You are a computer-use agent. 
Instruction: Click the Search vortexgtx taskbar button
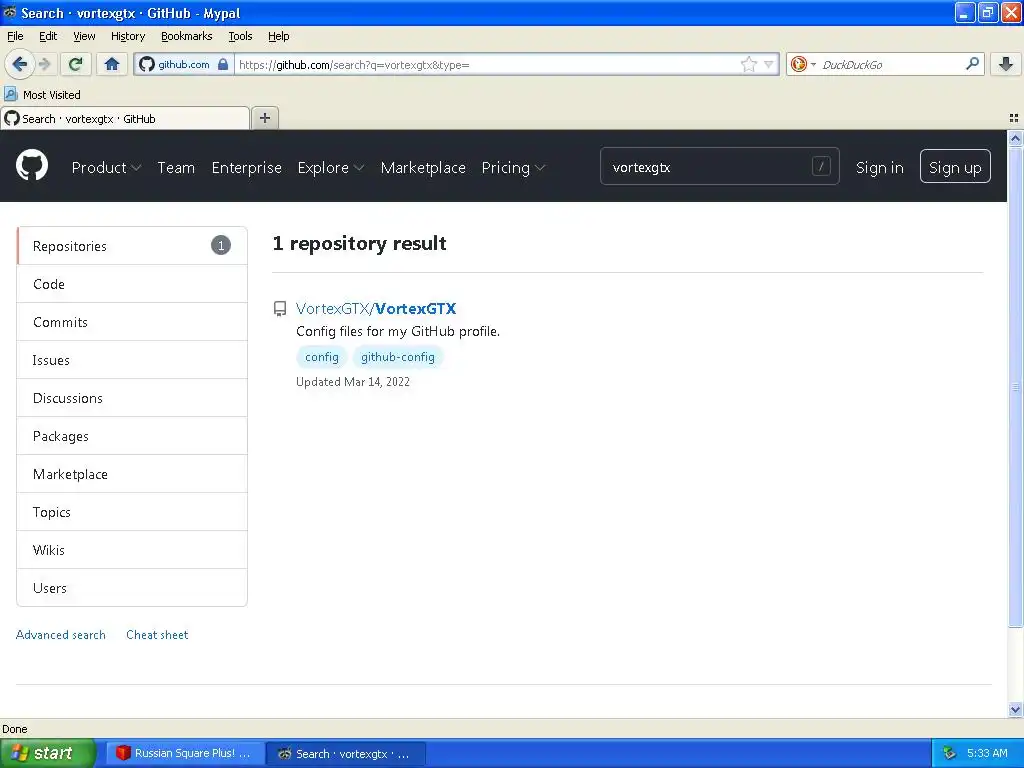pyautogui.click(x=346, y=754)
